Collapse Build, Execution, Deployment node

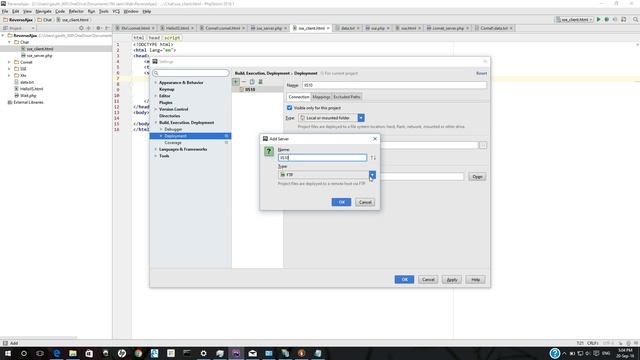[x=156, y=122]
